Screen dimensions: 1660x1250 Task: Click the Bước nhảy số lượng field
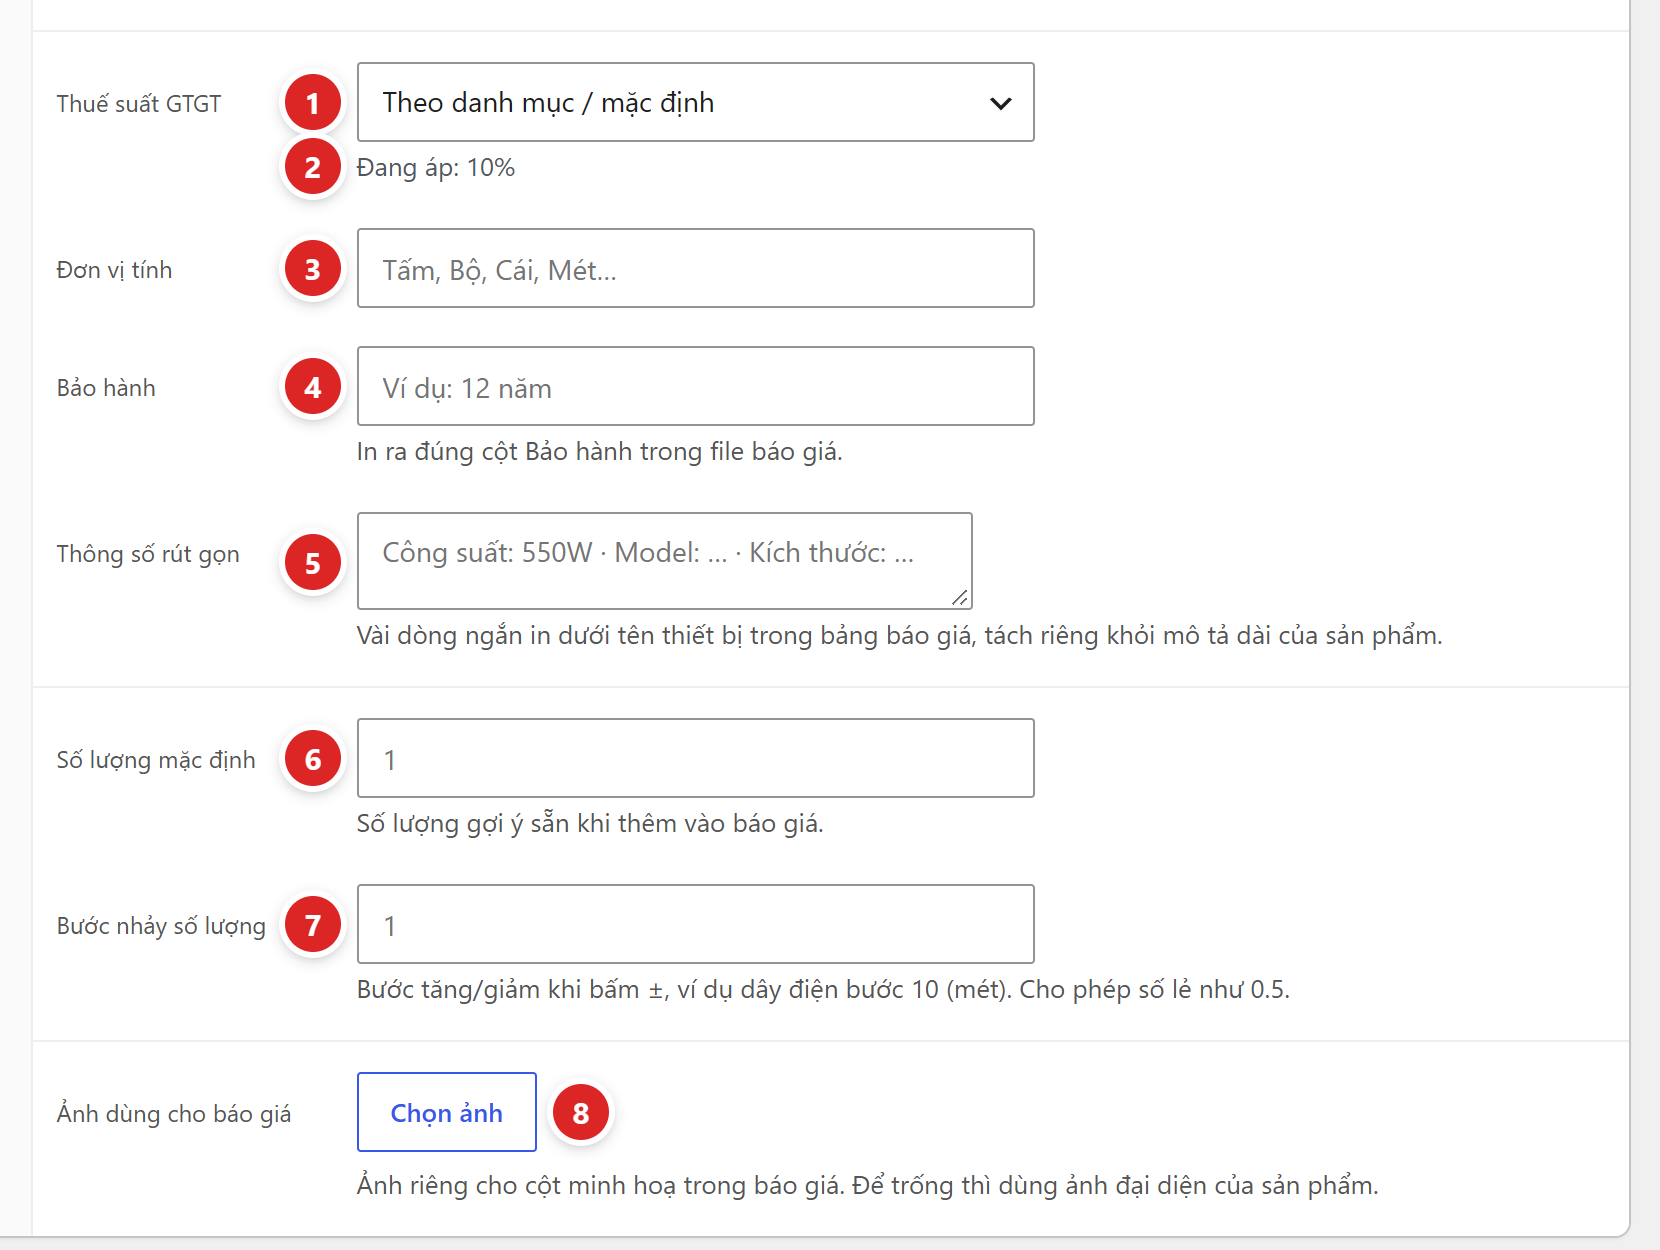click(695, 924)
